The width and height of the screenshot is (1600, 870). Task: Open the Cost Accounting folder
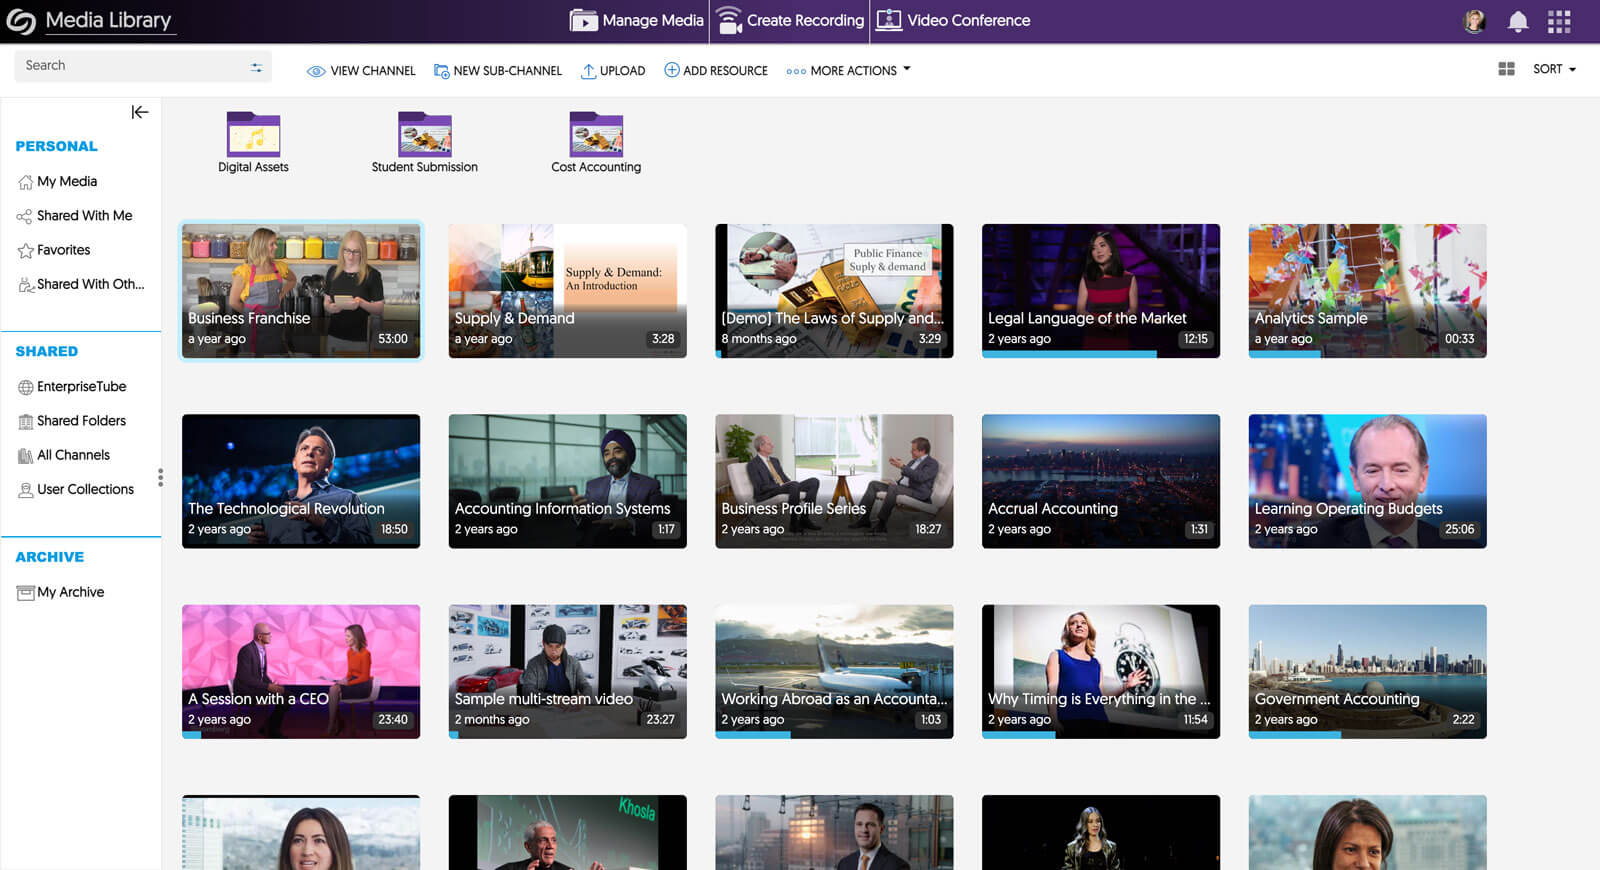pyautogui.click(x=596, y=142)
